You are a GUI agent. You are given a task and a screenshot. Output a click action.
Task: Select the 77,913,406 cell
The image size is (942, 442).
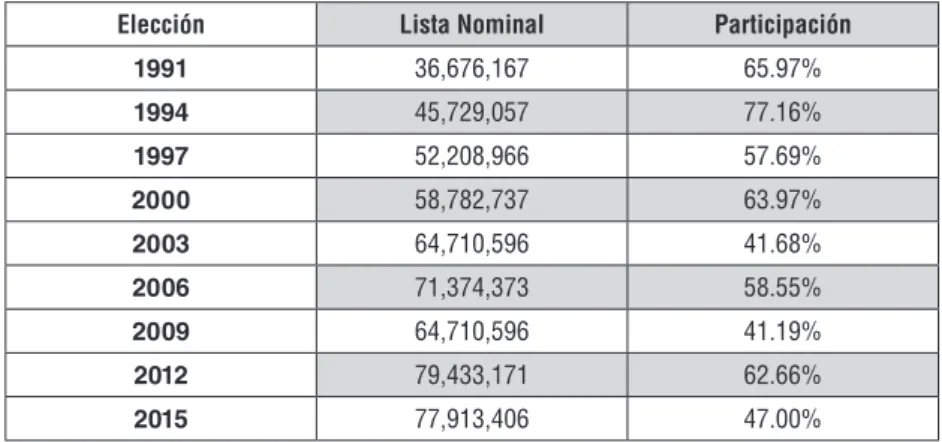pyautogui.click(x=472, y=419)
